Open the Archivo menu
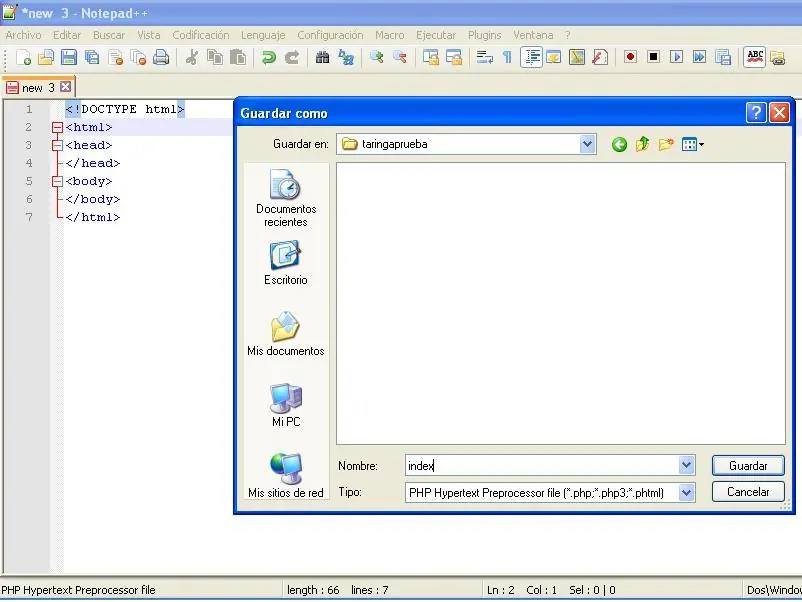 [23, 35]
